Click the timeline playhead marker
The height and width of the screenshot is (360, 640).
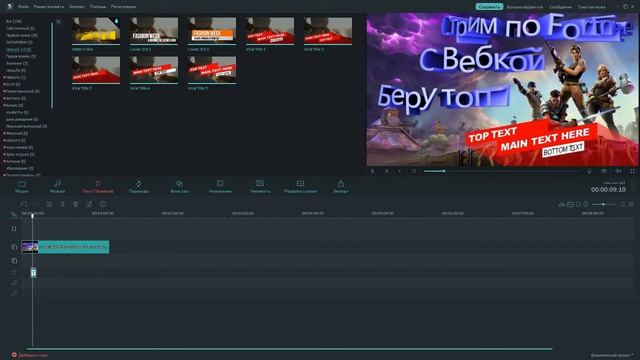(x=32, y=215)
